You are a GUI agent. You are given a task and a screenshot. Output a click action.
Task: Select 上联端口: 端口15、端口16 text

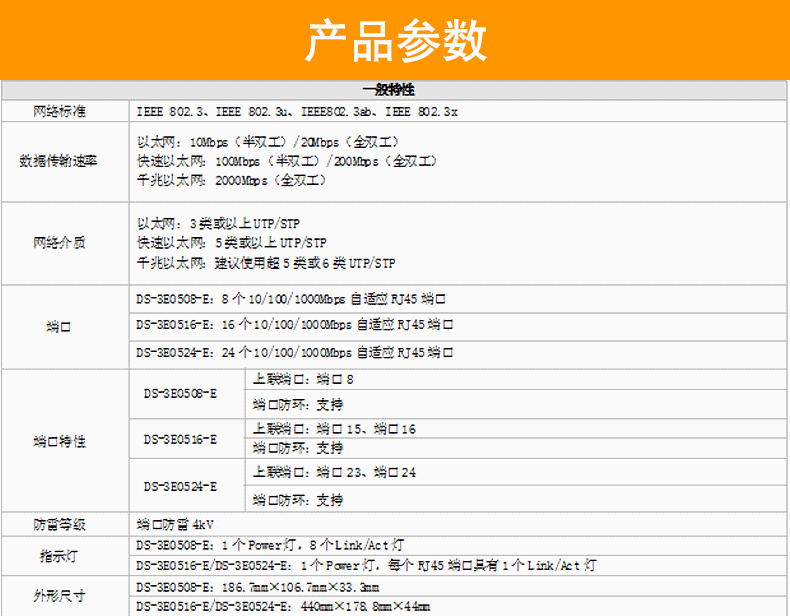click(334, 429)
